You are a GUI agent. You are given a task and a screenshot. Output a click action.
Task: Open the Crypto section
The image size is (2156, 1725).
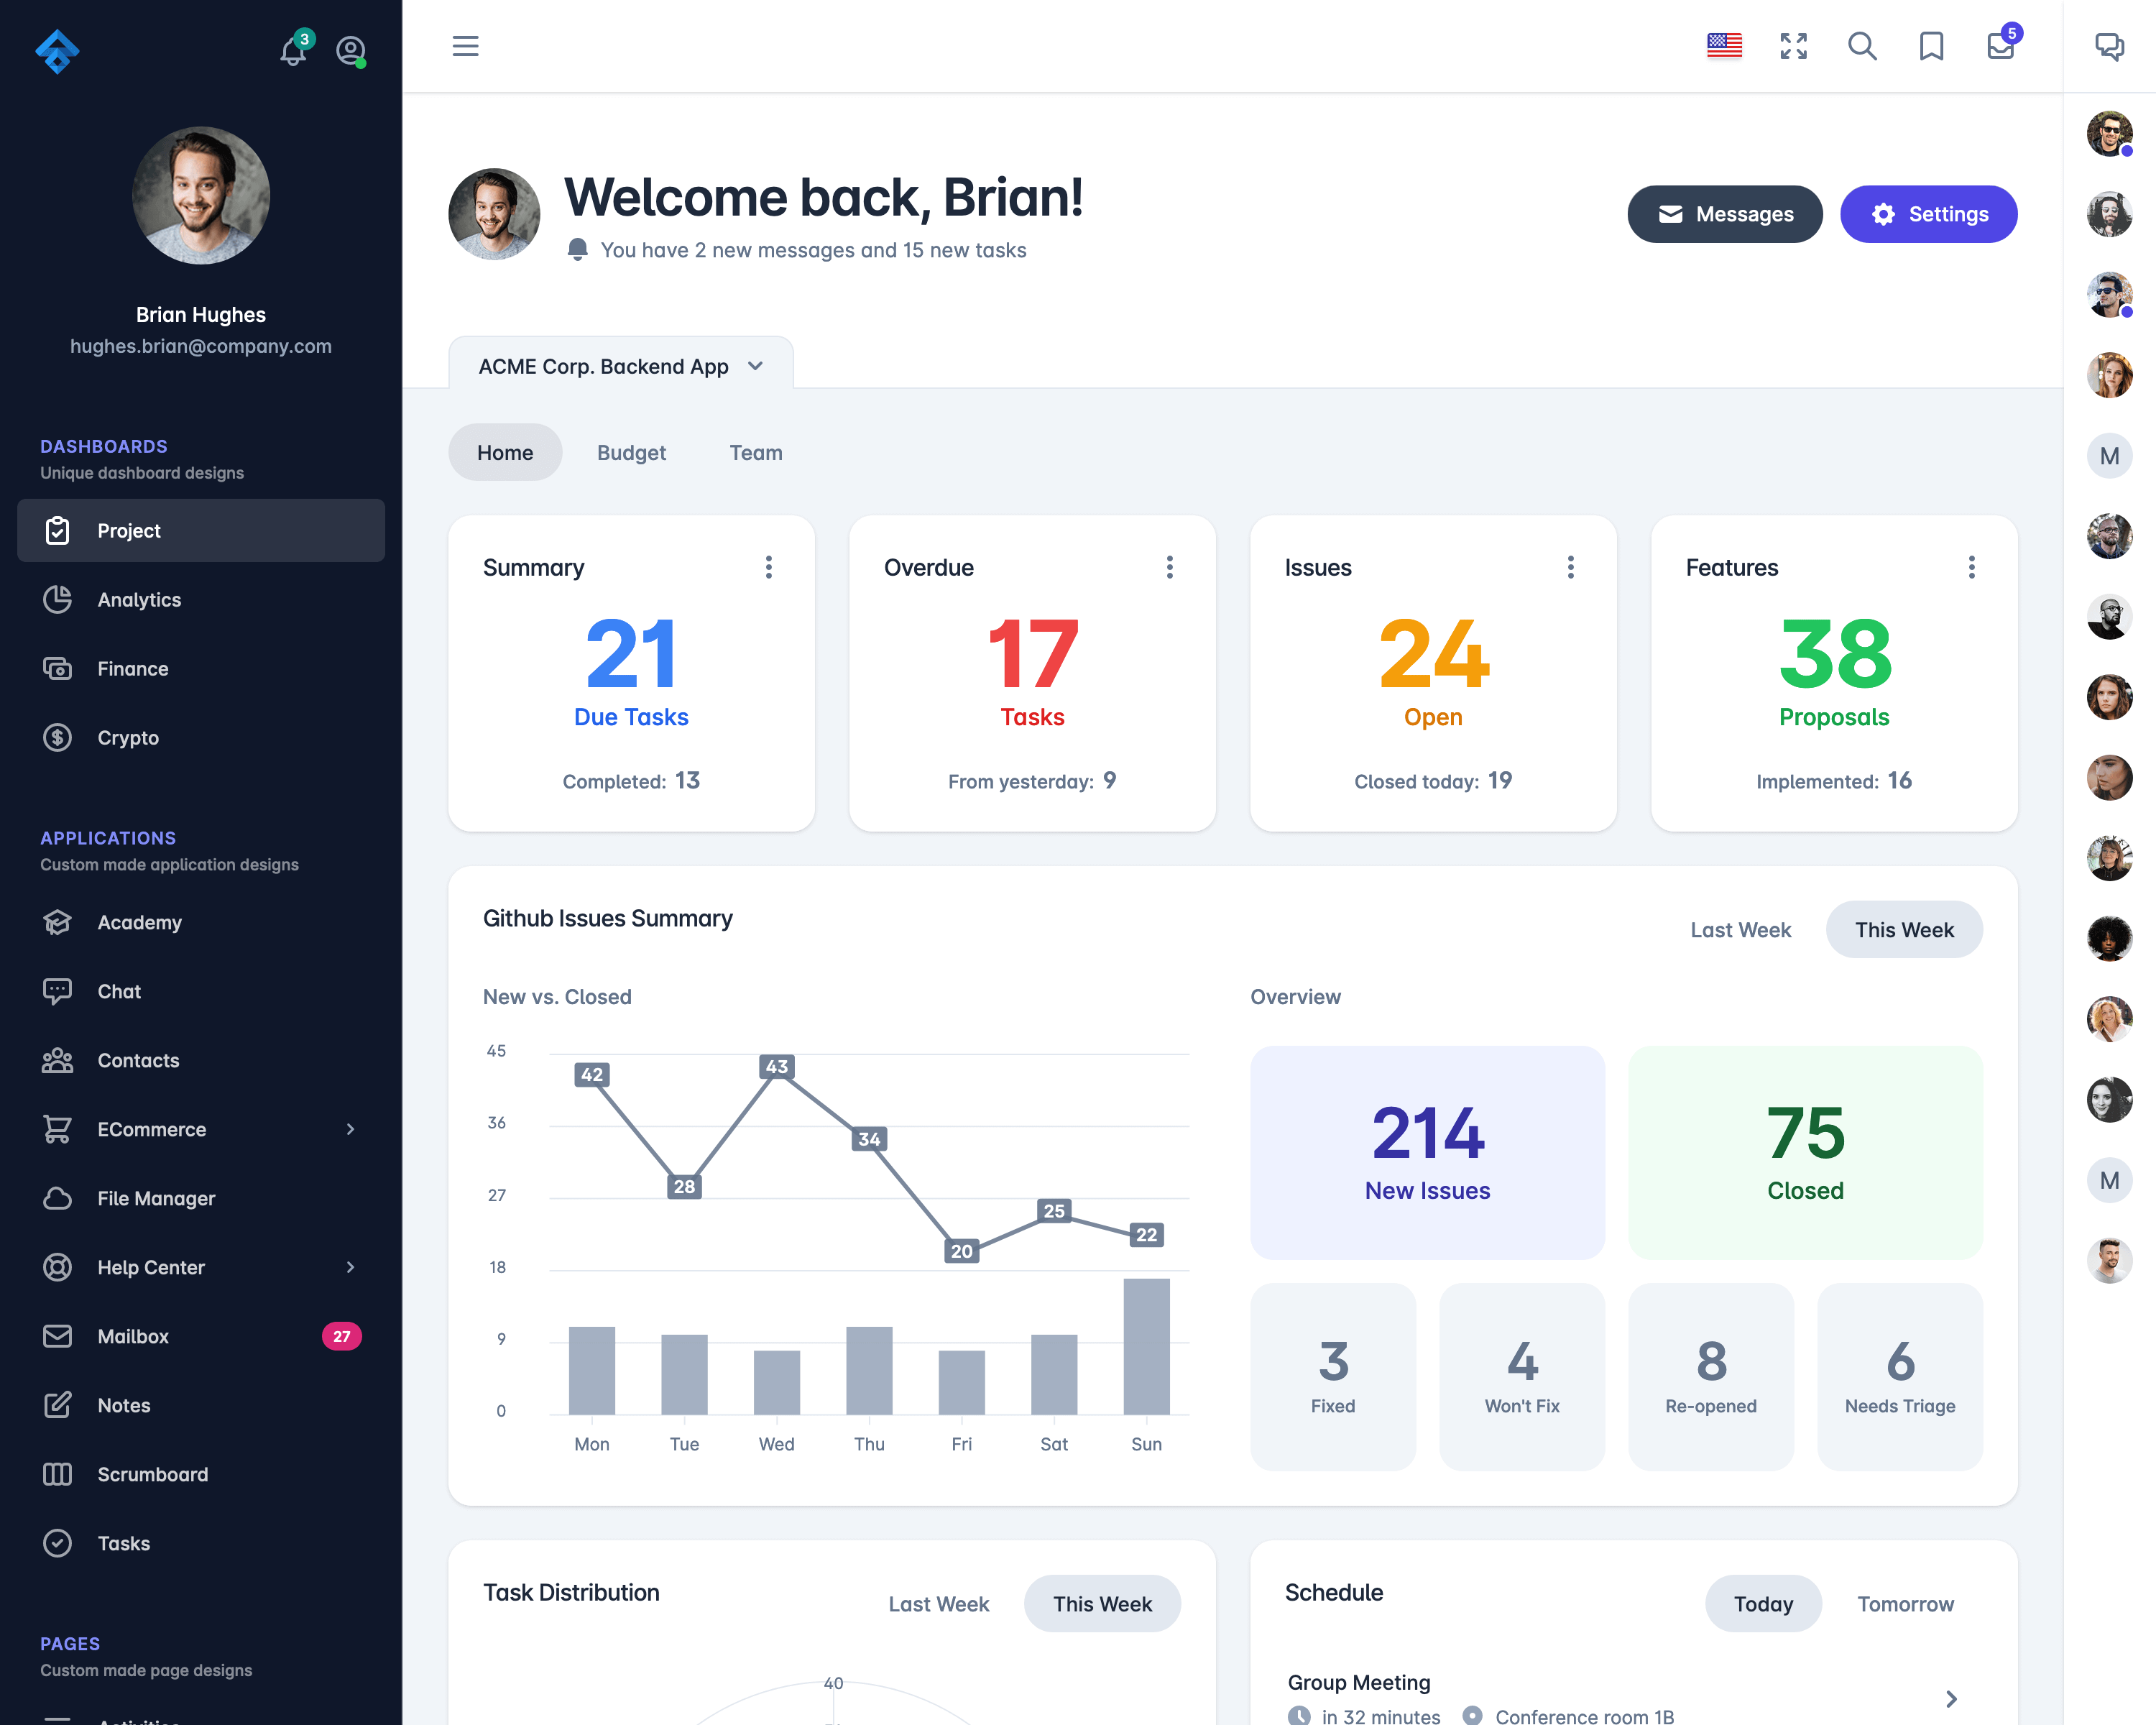tap(126, 736)
